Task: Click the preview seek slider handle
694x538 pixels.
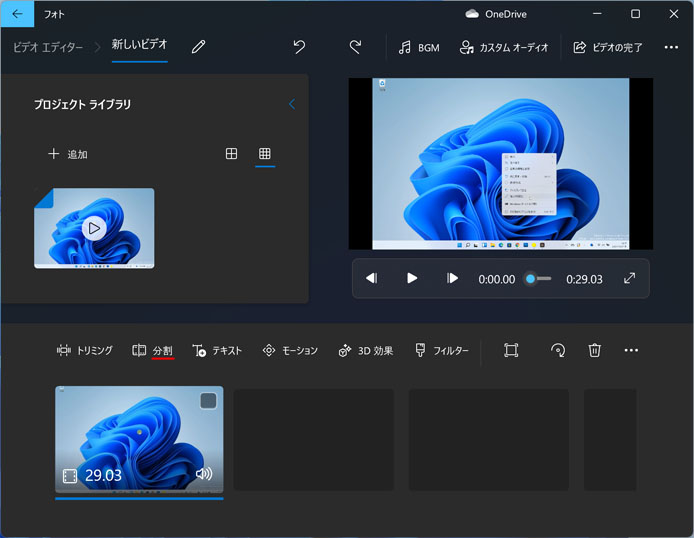Action: (x=530, y=279)
